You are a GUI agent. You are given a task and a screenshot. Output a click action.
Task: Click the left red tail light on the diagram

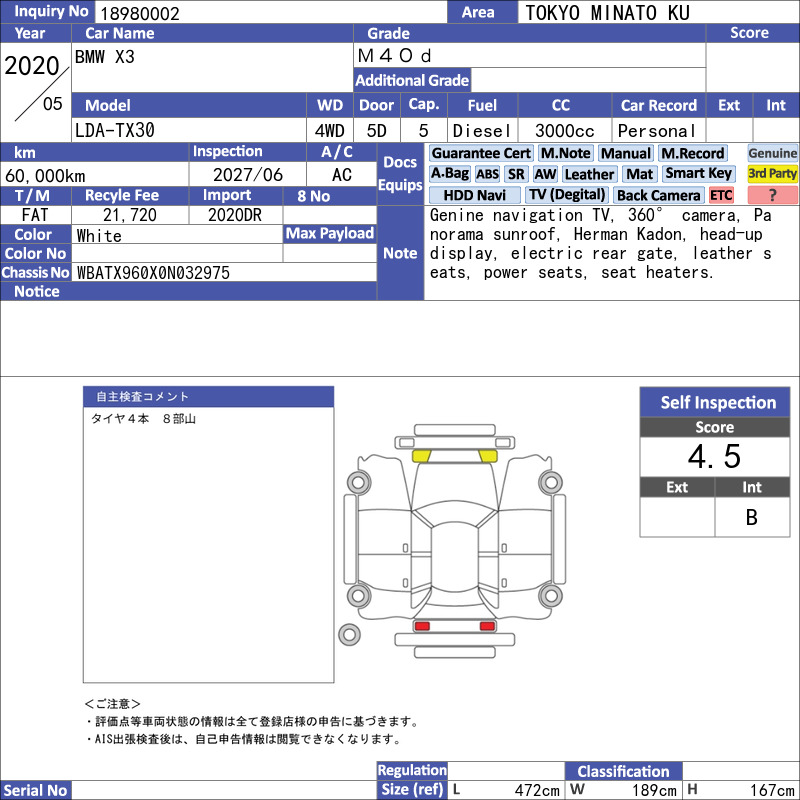coord(422,626)
